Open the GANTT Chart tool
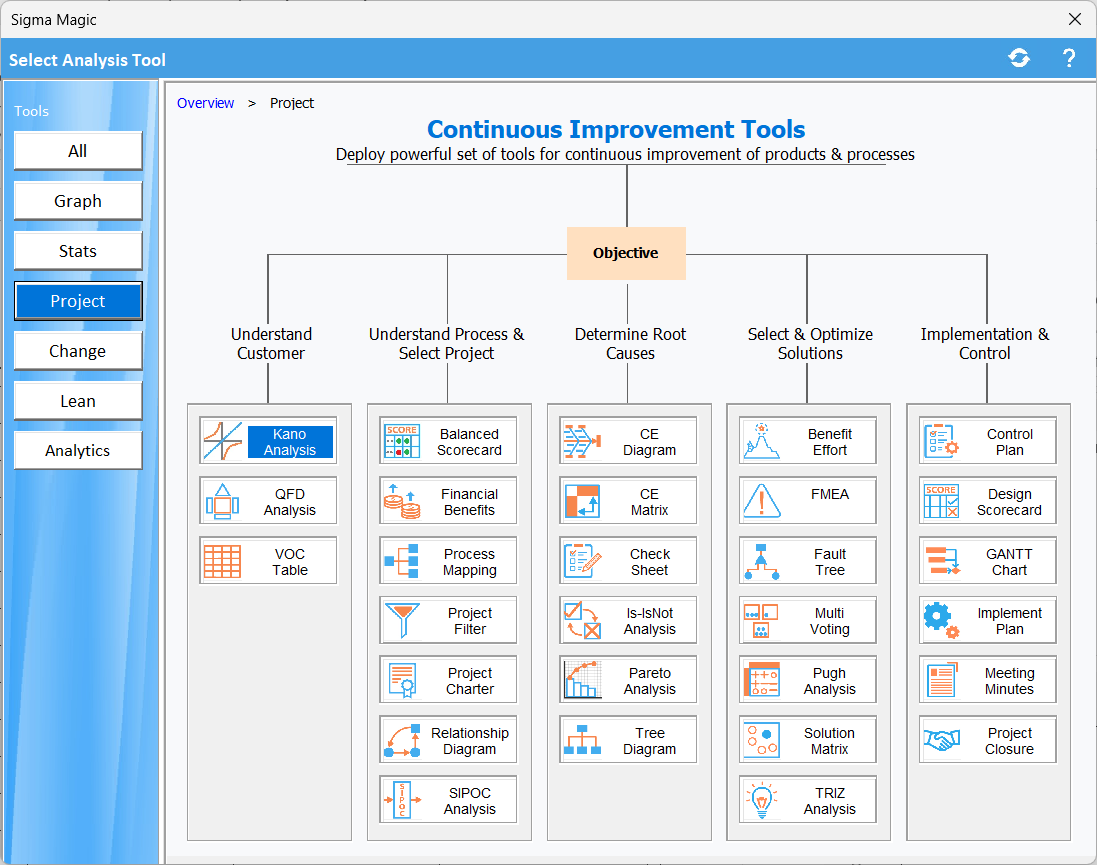1097x865 pixels. point(987,561)
